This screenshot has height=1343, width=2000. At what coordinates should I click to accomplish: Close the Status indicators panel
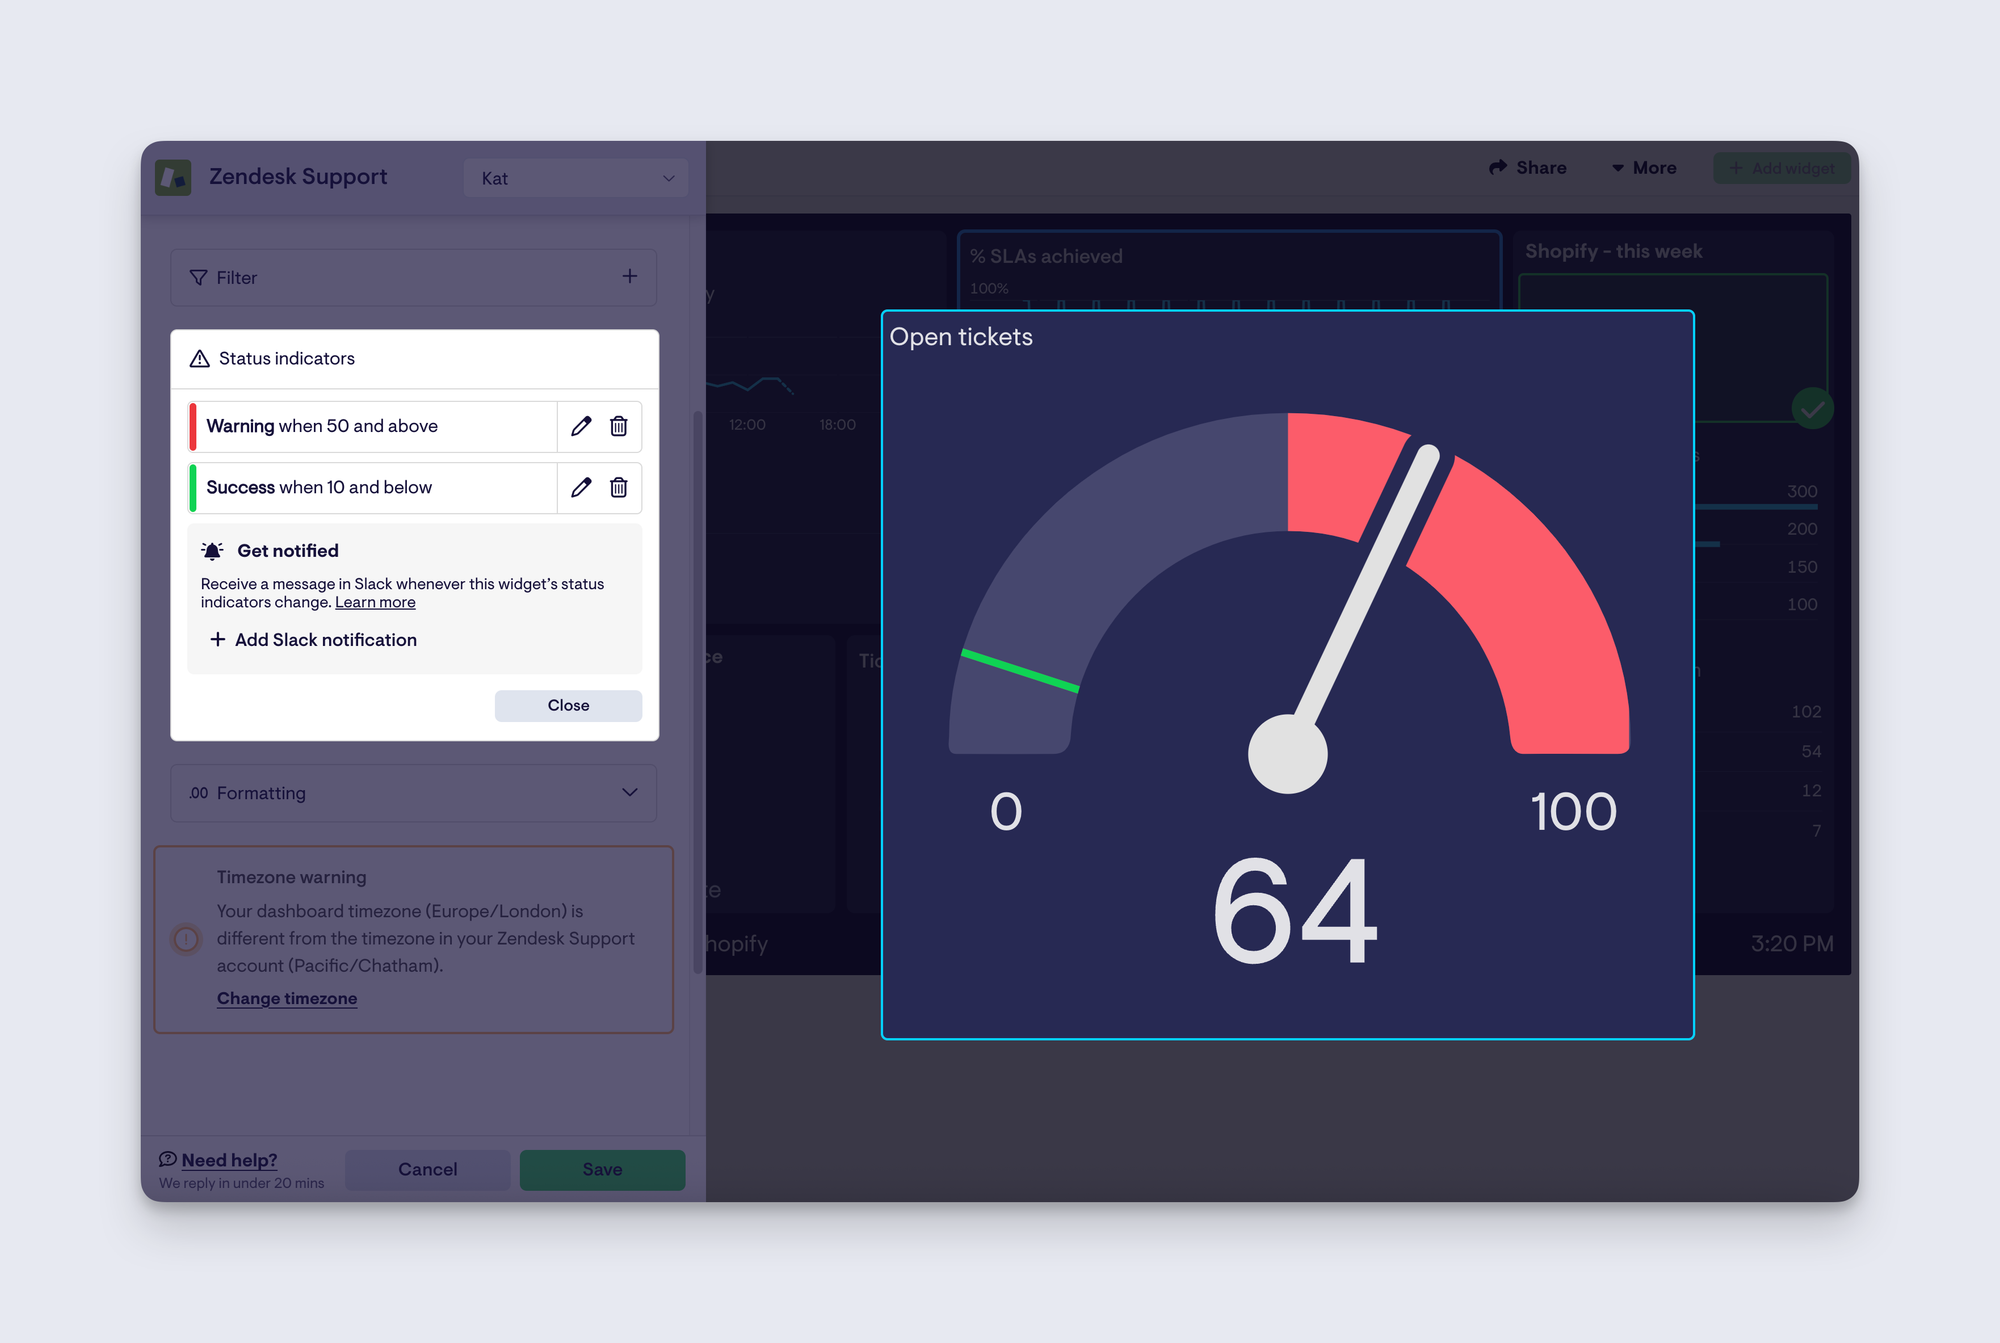(x=568, y=705)
